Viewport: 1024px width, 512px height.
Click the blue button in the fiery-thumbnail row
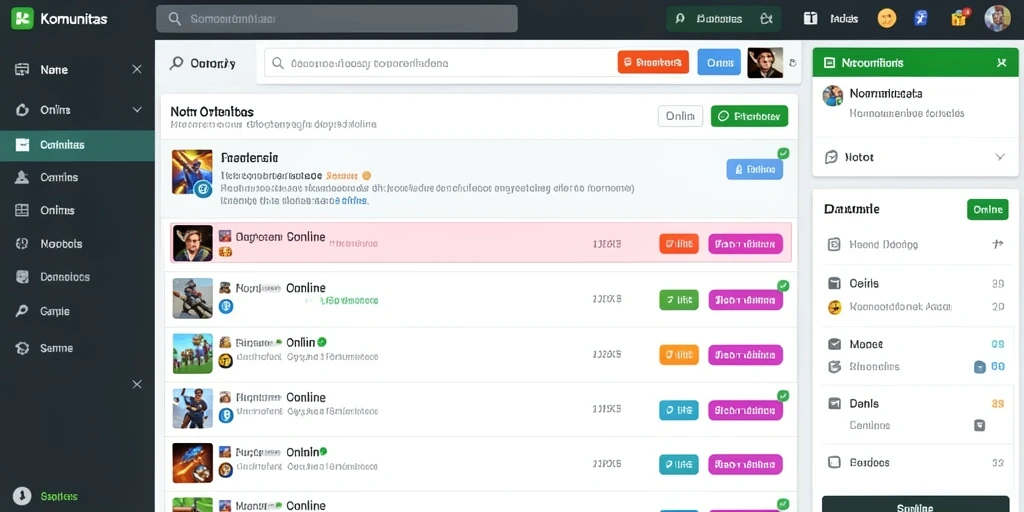coord(679,464)
